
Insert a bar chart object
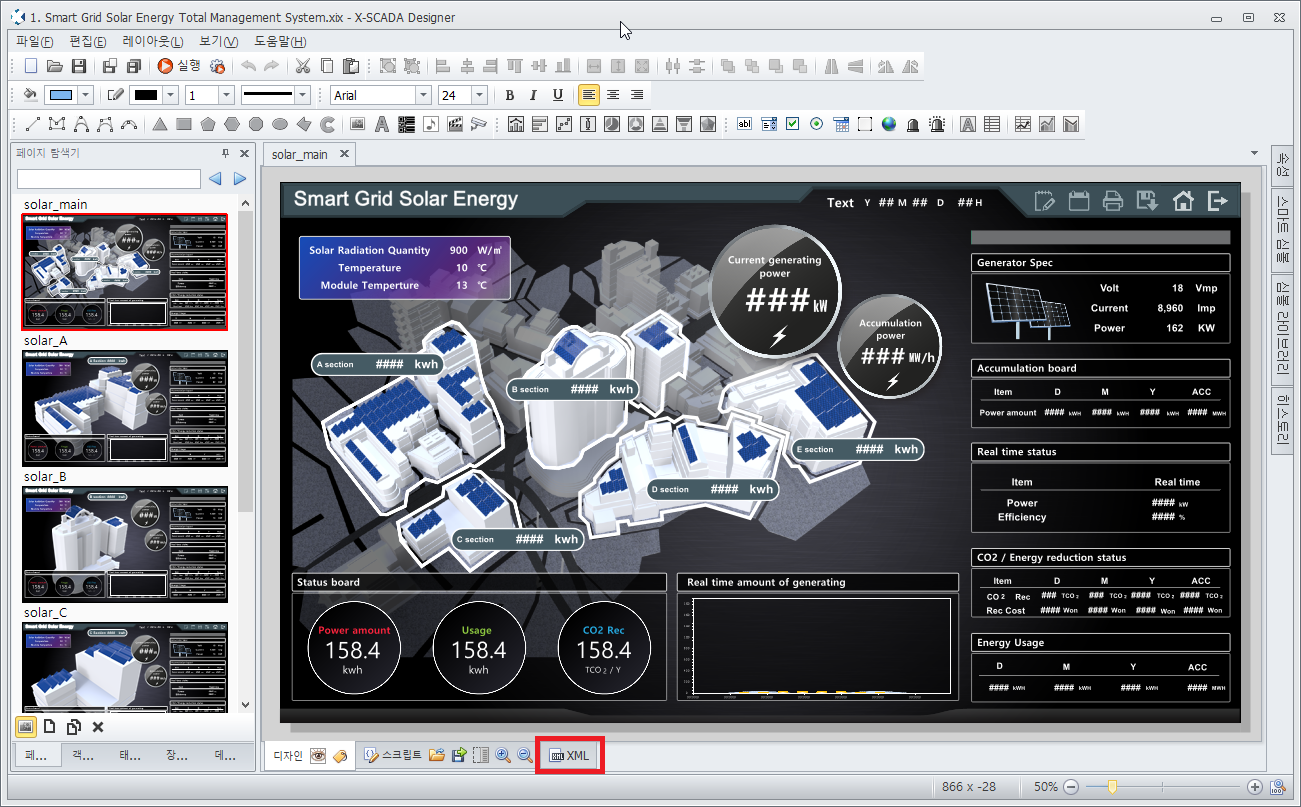click(540, 124)
